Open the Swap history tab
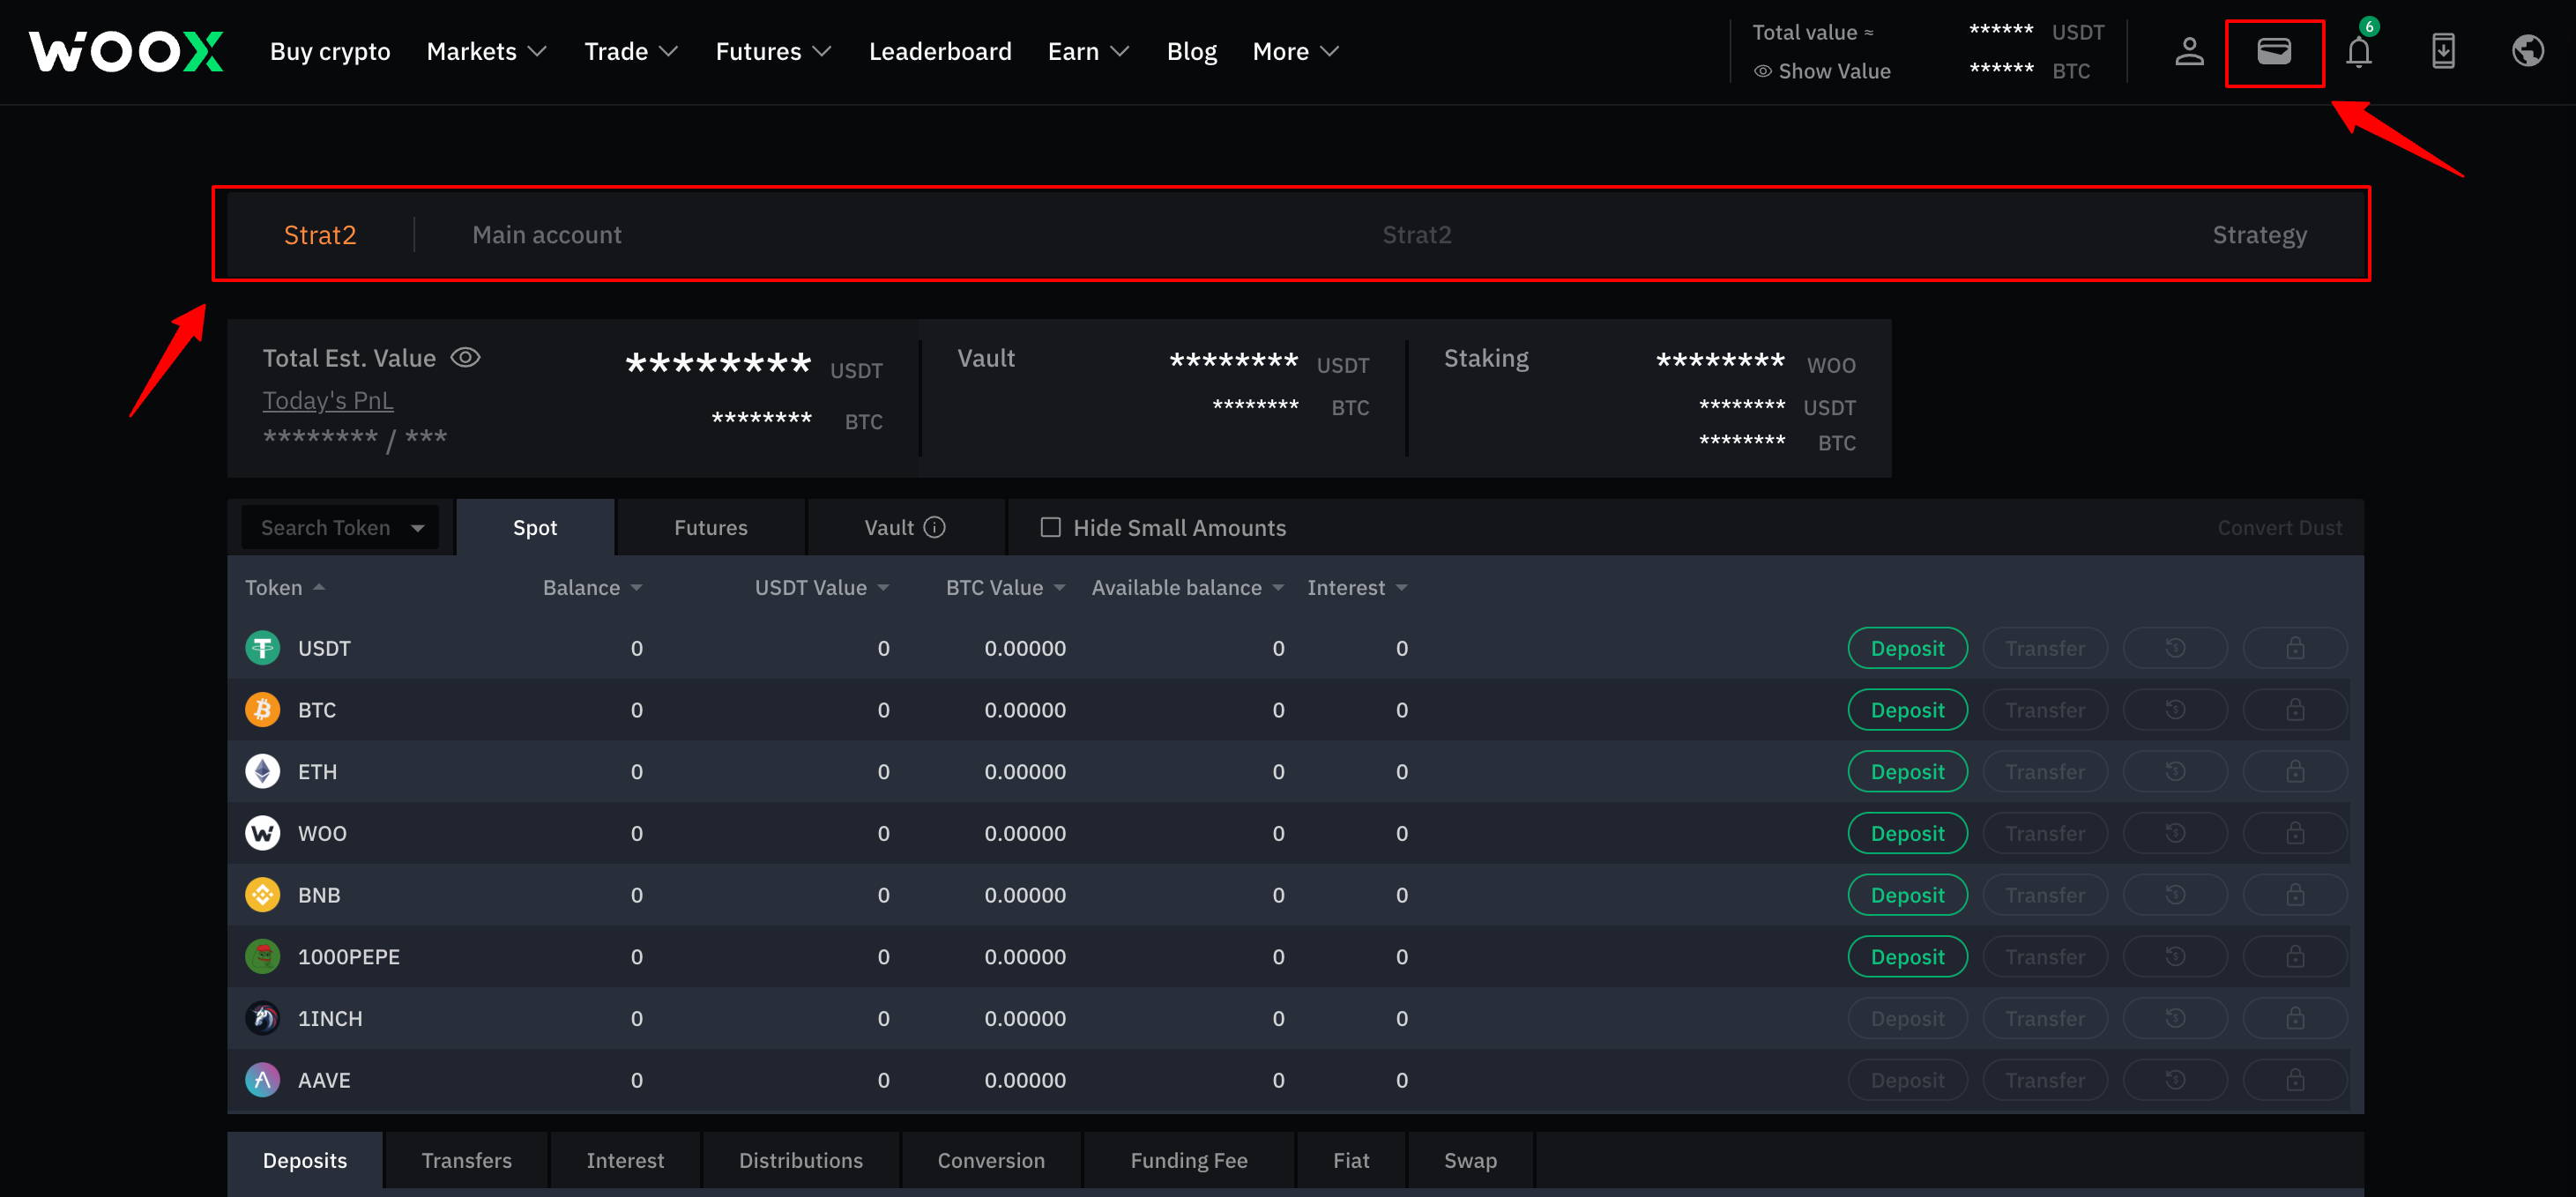Image resolution: width=2576 pixels, height=1197 pixels. pyautogui.click(x=1470, y=1160)
